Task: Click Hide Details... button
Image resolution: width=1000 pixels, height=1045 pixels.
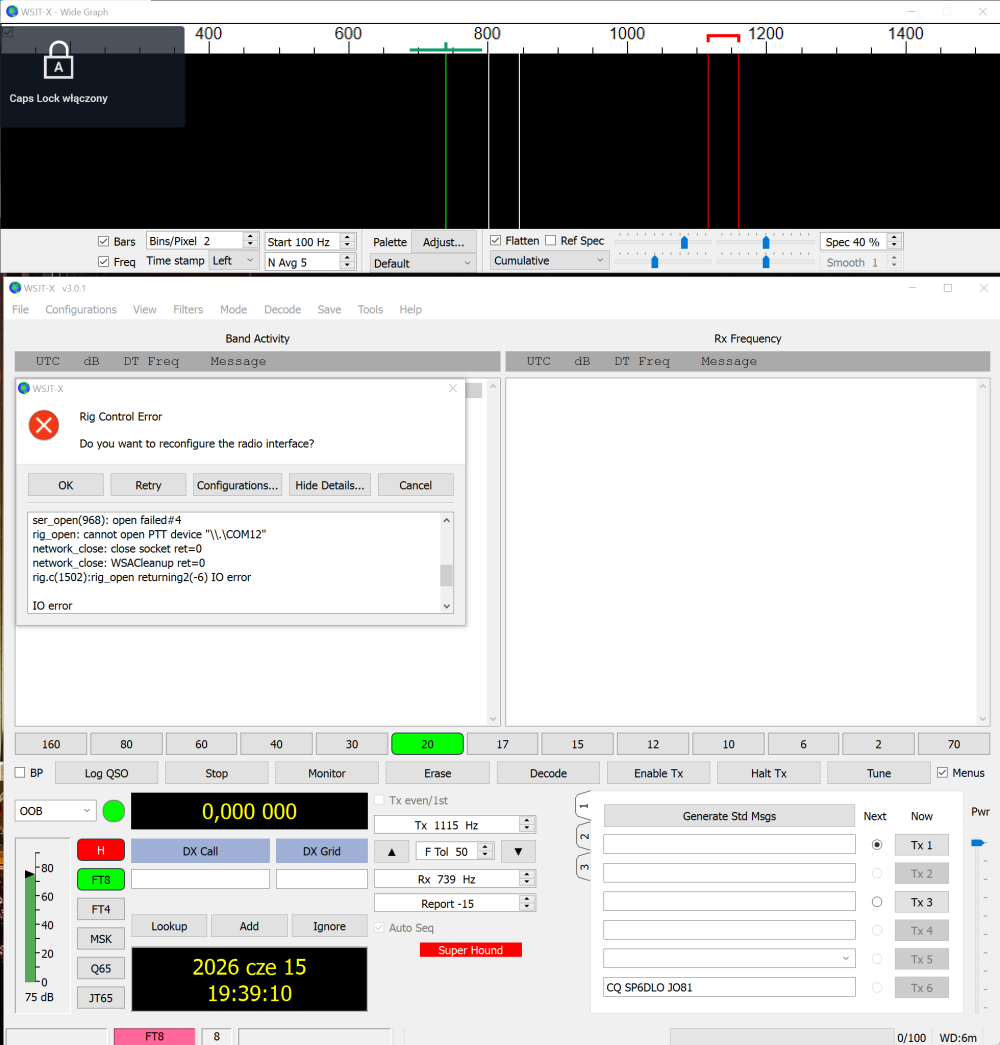Action: point(330,485)
